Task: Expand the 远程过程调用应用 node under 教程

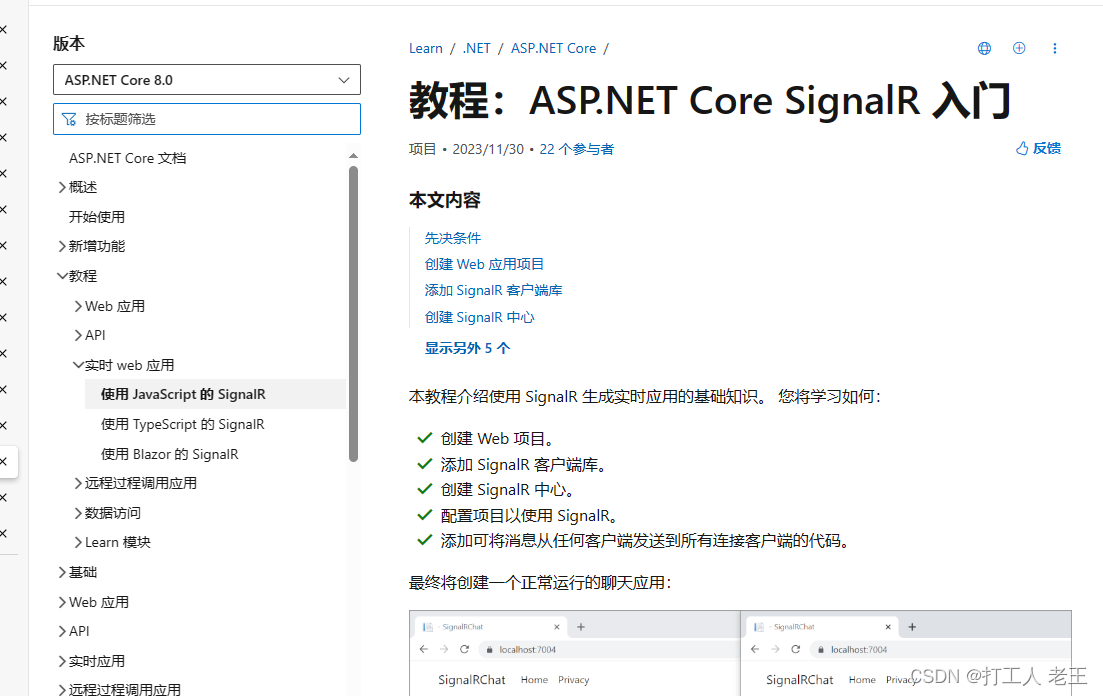Action: click(x=78, y=483)
